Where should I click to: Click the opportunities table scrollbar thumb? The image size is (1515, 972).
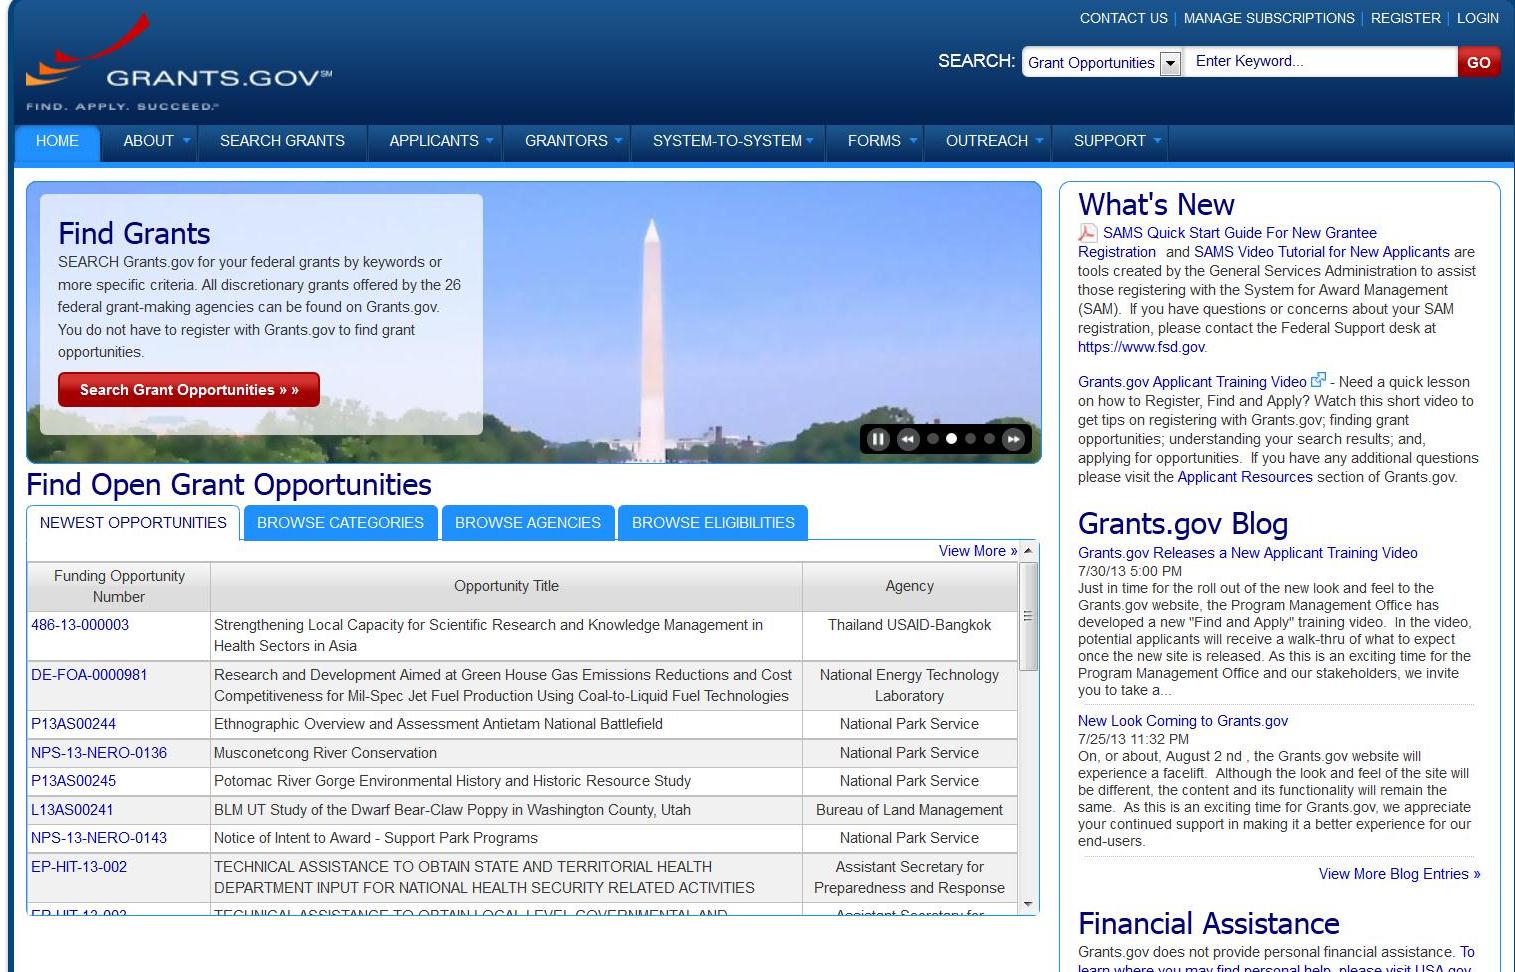tap(1028, 616)
